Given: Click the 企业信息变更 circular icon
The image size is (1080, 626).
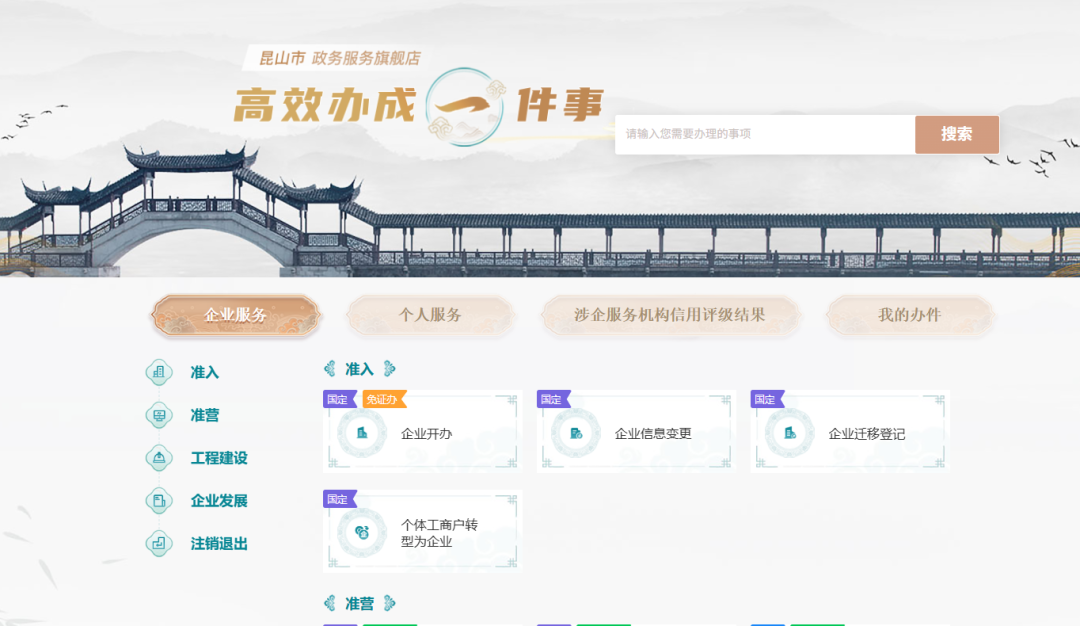Looking at the screenshot, I should click(576, 433).
